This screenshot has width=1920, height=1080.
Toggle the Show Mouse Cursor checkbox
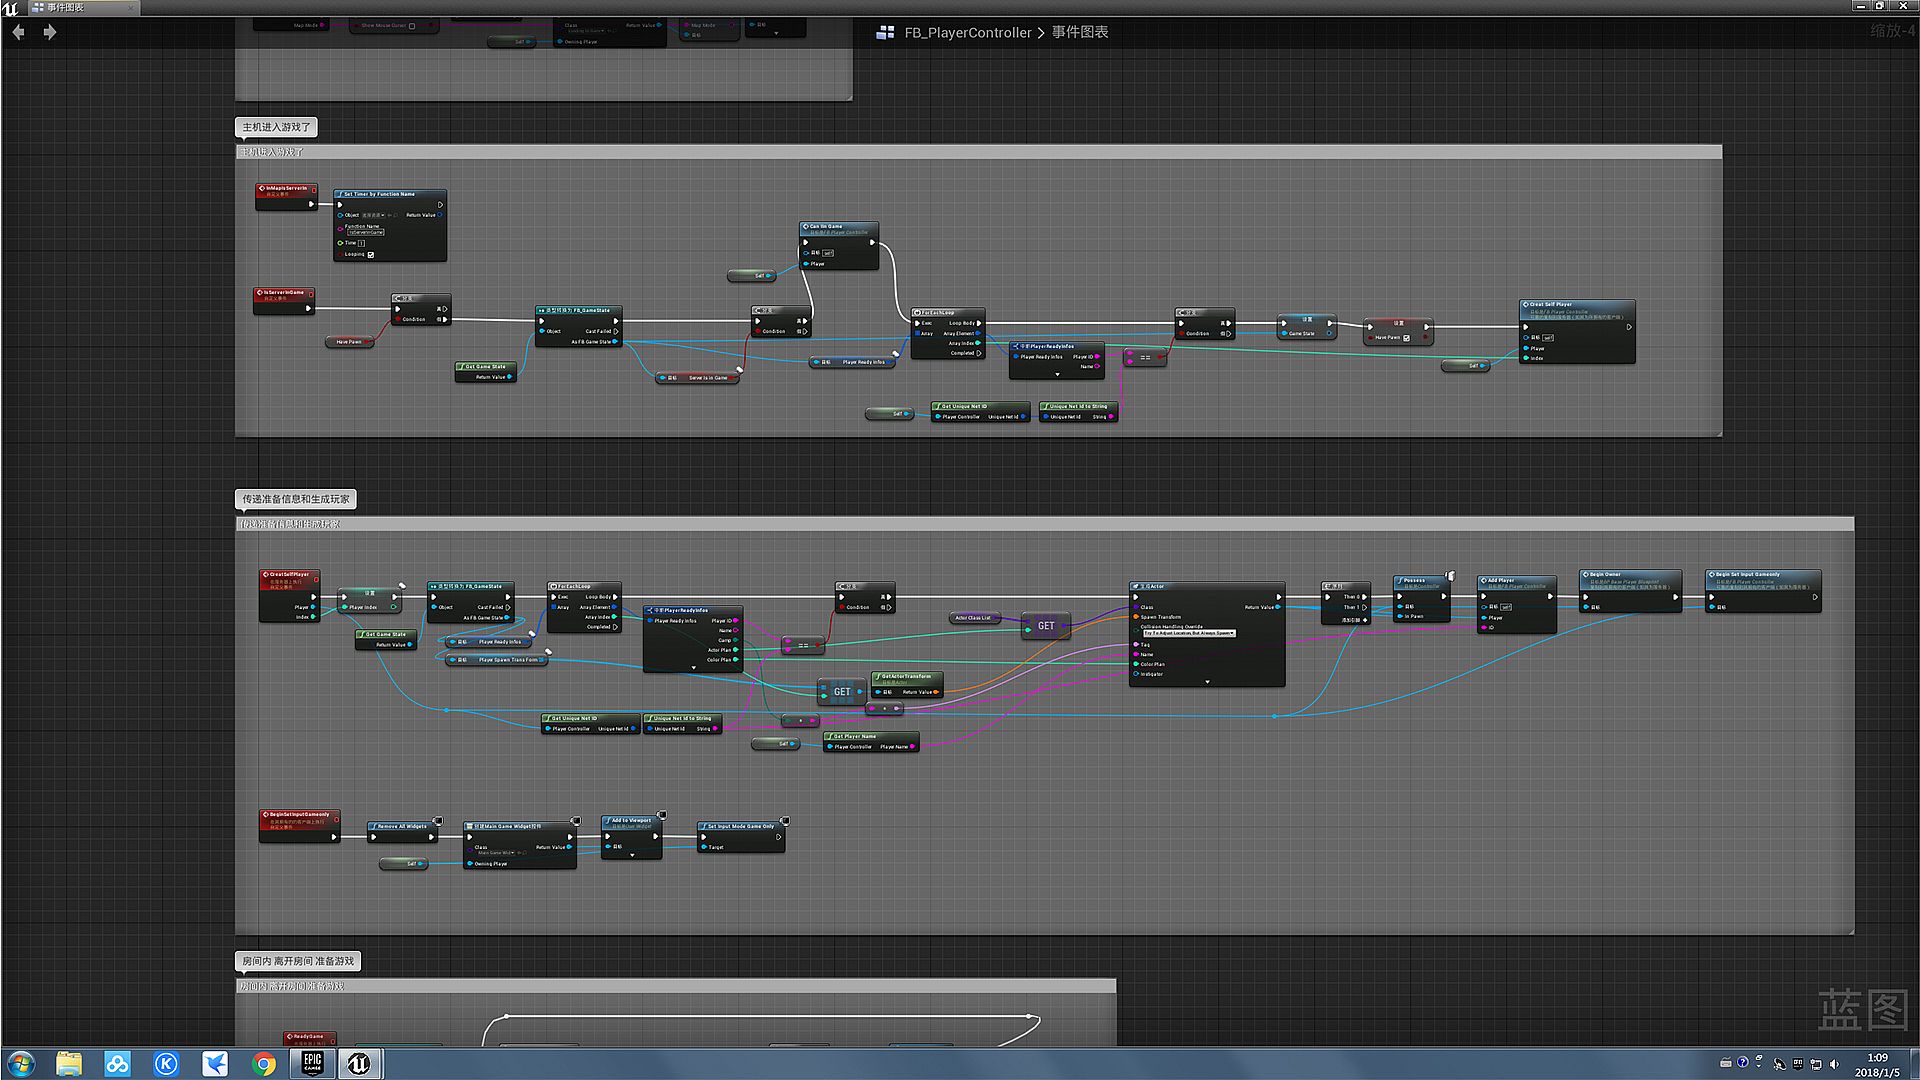coord(412,26)
